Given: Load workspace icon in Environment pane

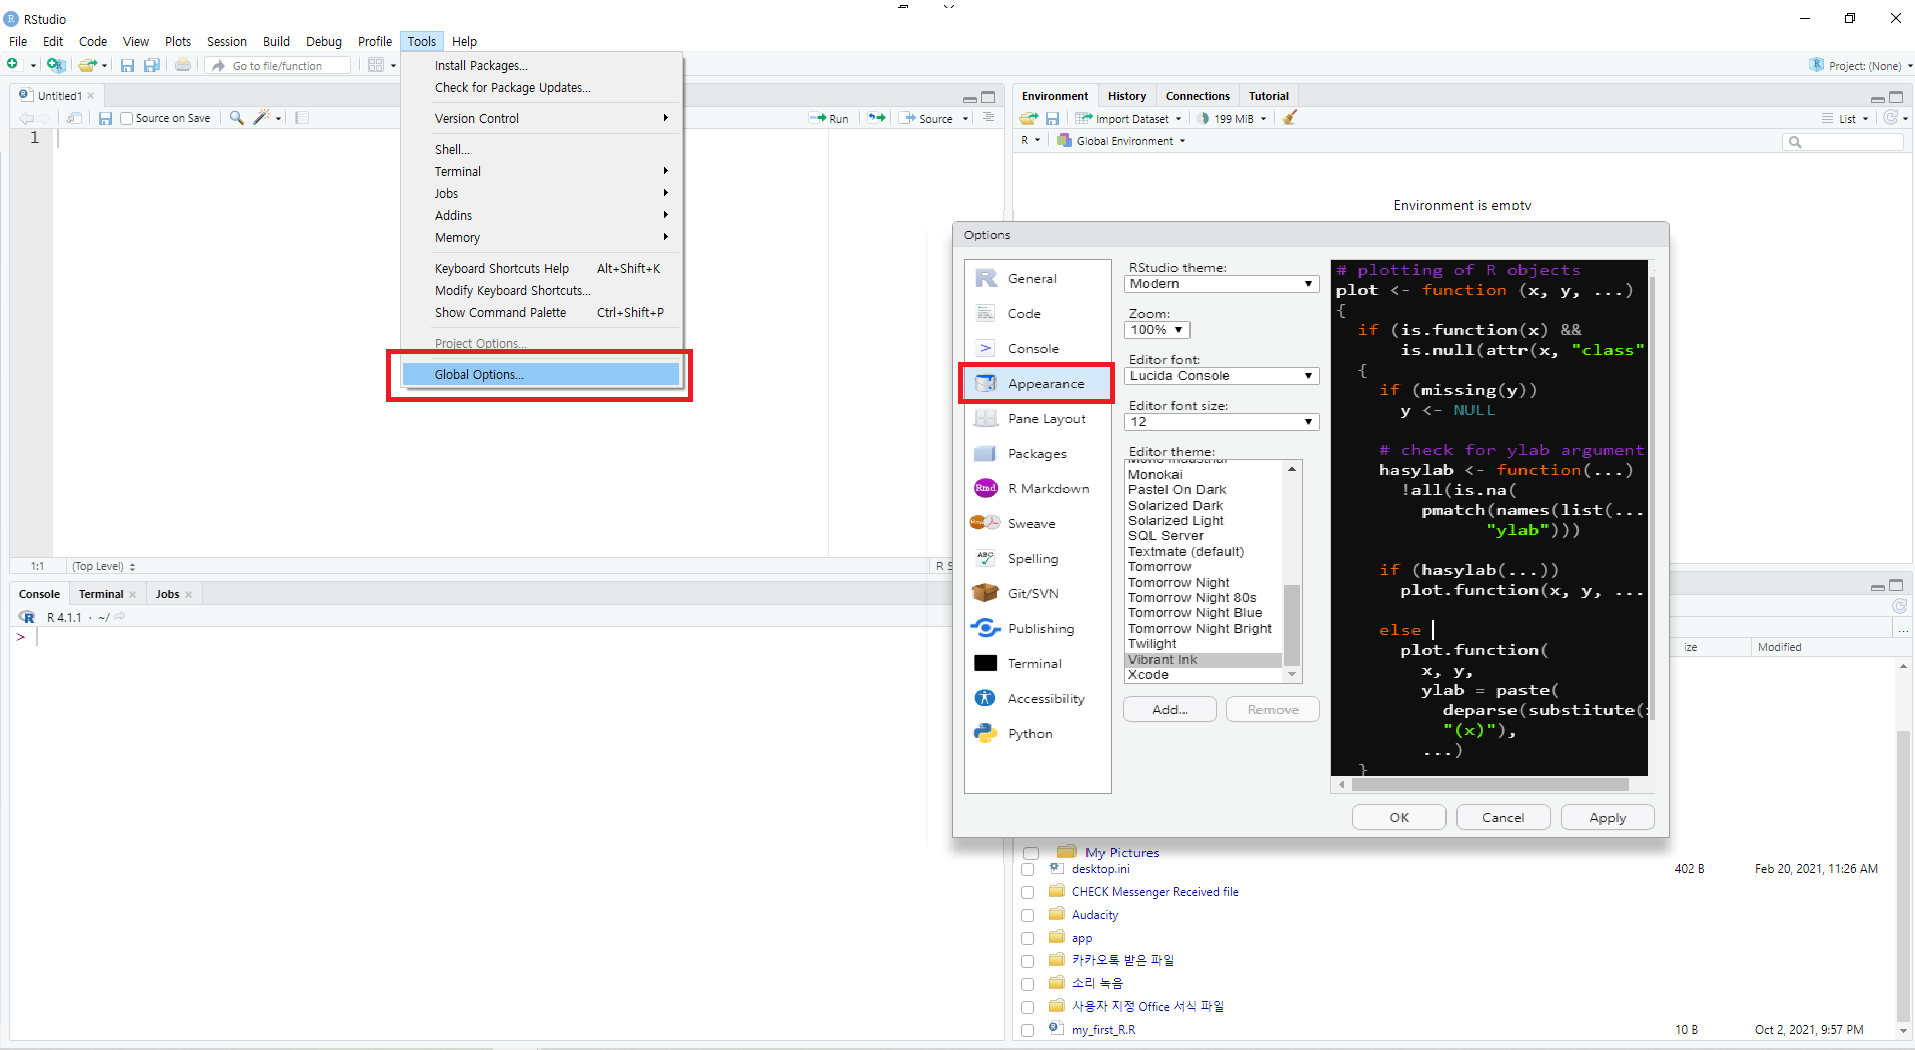Looking at the screenshot, I should (x=1029, y=118).
